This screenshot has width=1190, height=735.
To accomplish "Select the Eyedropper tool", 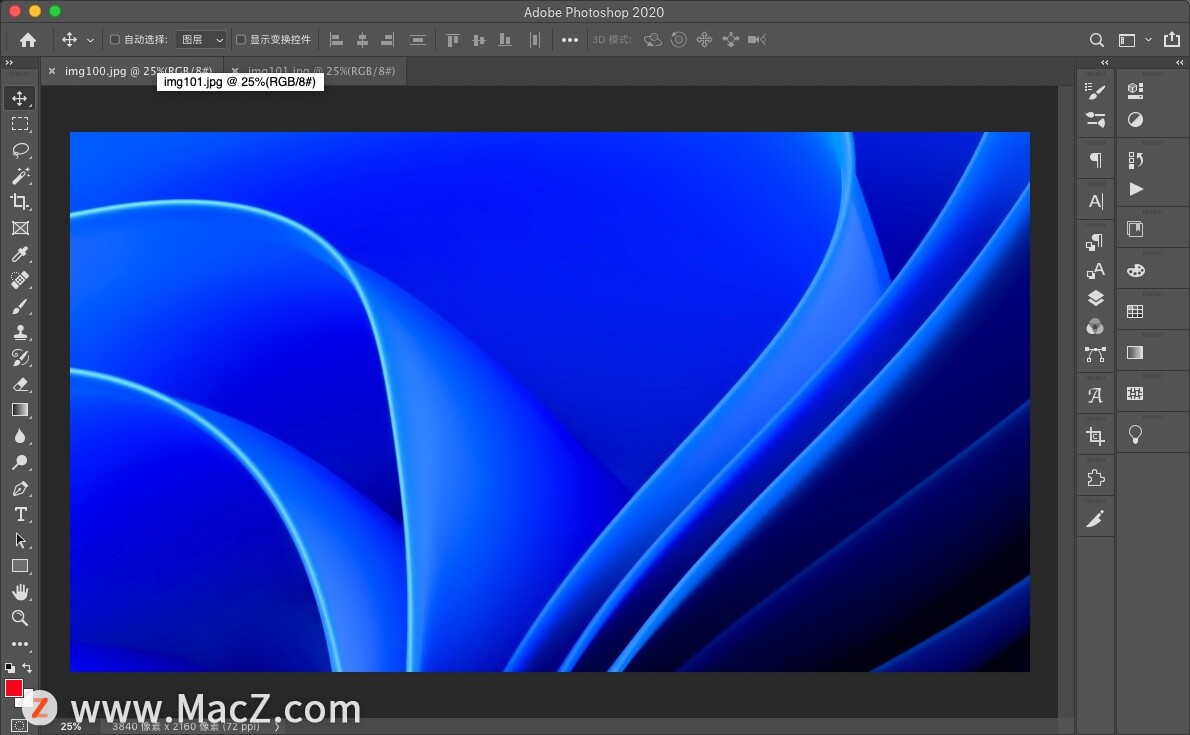I will [20, 254].
